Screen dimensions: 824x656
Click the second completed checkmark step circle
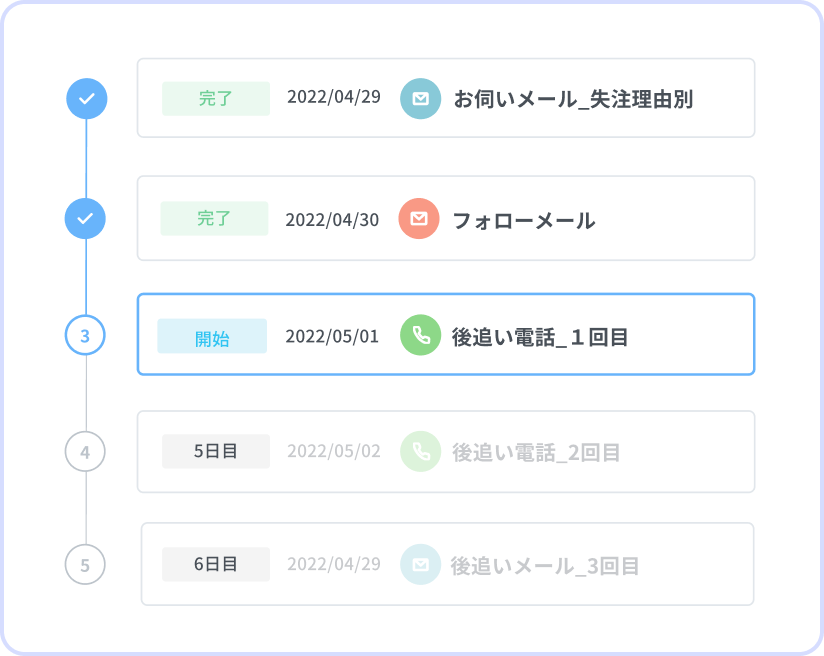[85, 218]
